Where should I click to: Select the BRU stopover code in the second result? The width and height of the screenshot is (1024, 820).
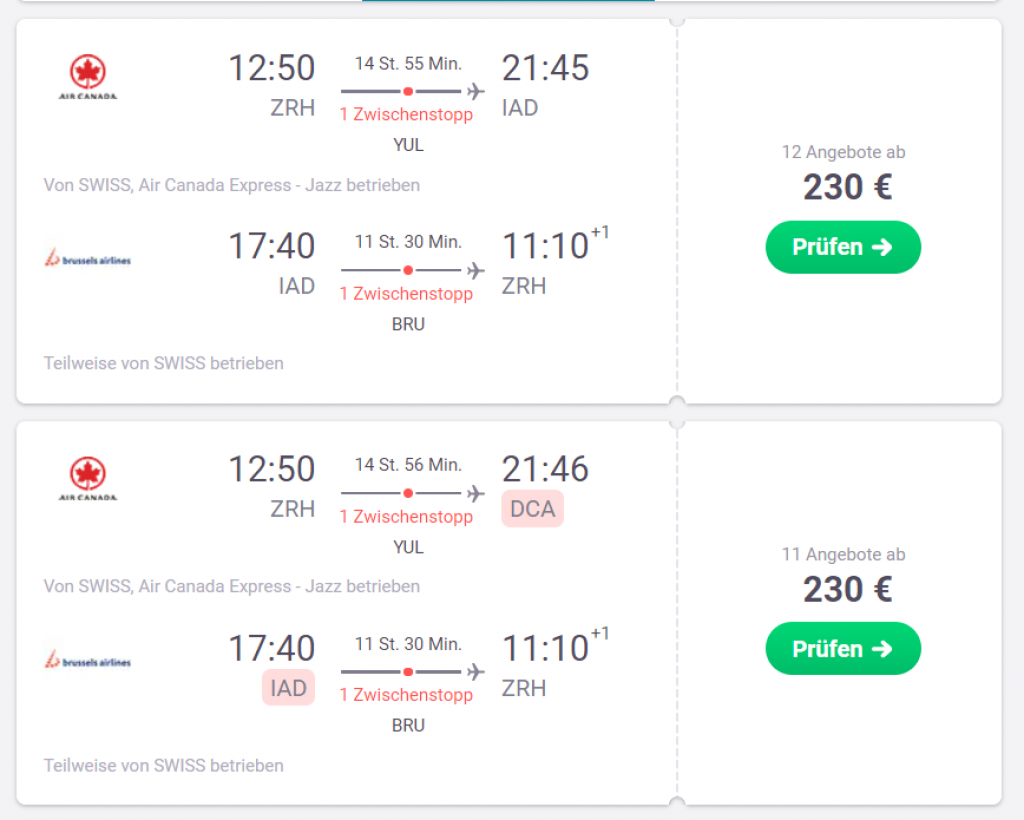coord(408,725)
